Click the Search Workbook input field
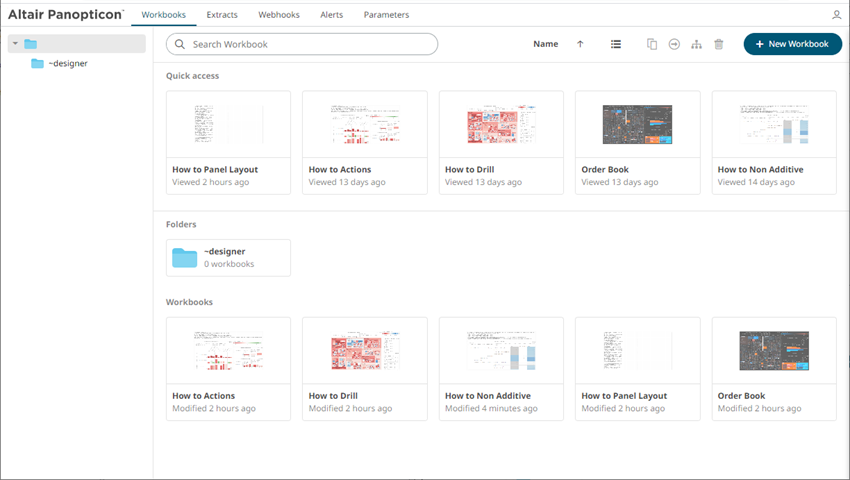 pyautogui.click(x=310, y=44)
